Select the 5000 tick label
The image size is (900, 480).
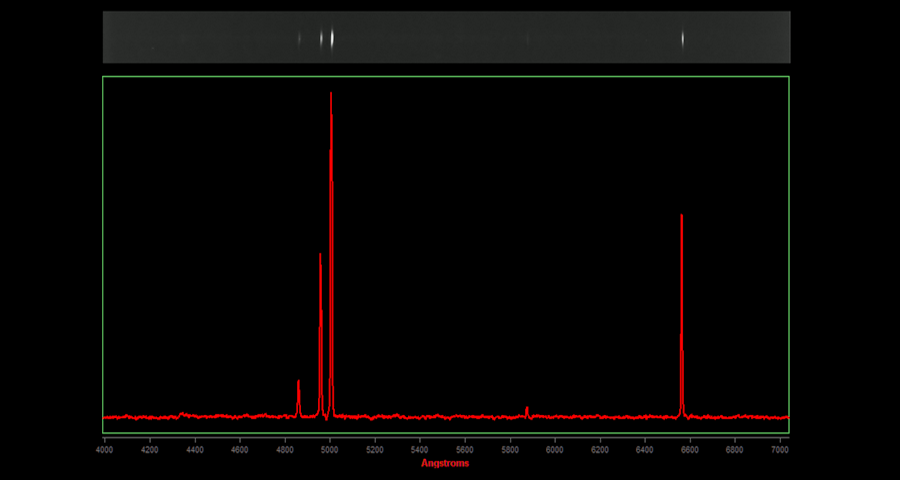coord(329,450)
